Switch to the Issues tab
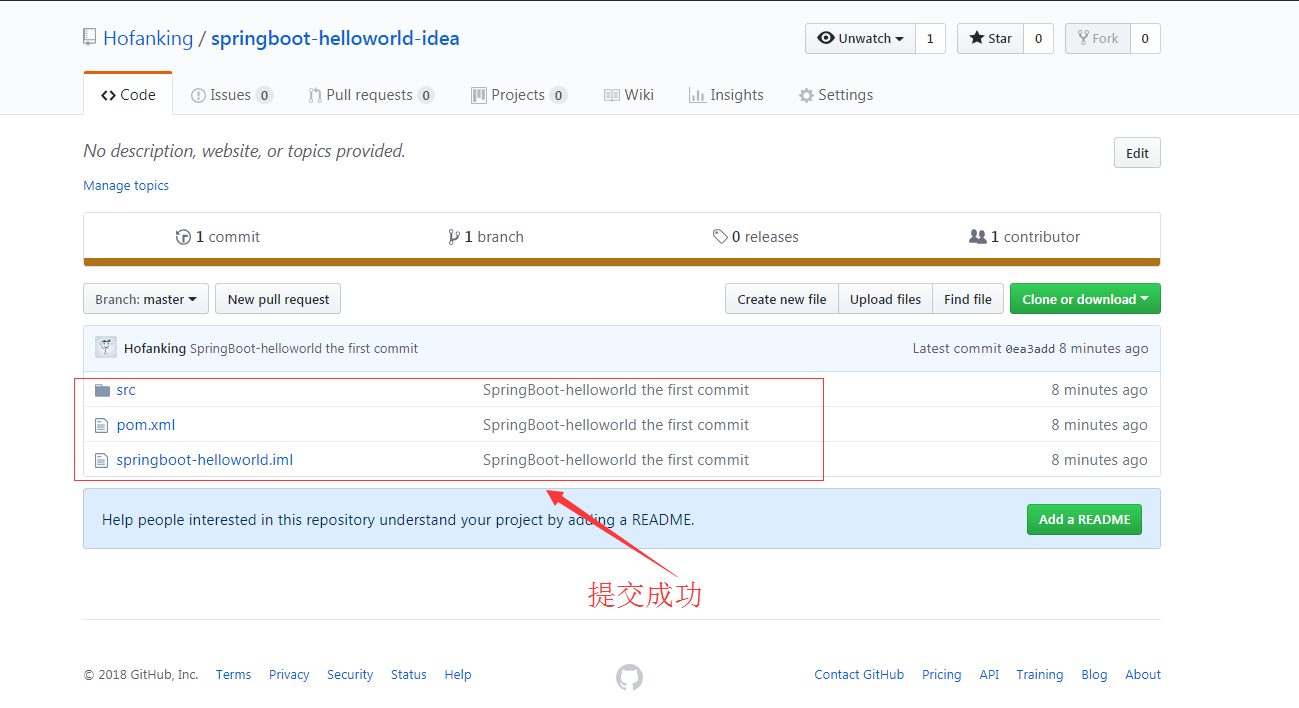Image resolution: width=1299 pixels, height=708 pixels. [231, 95]
